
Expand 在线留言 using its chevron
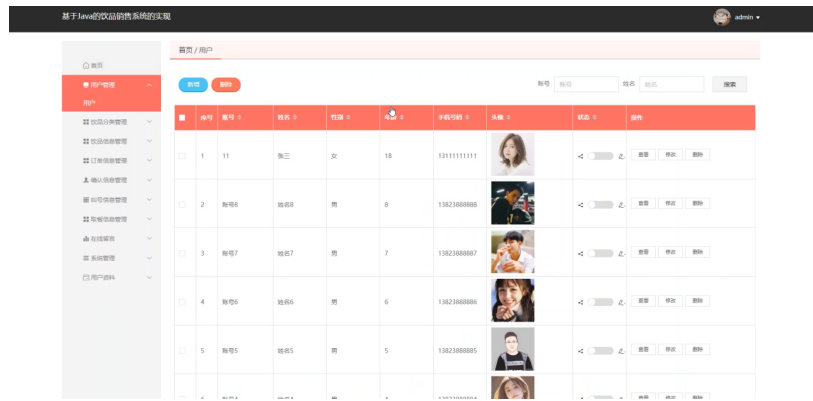click(x=149, y=239)
